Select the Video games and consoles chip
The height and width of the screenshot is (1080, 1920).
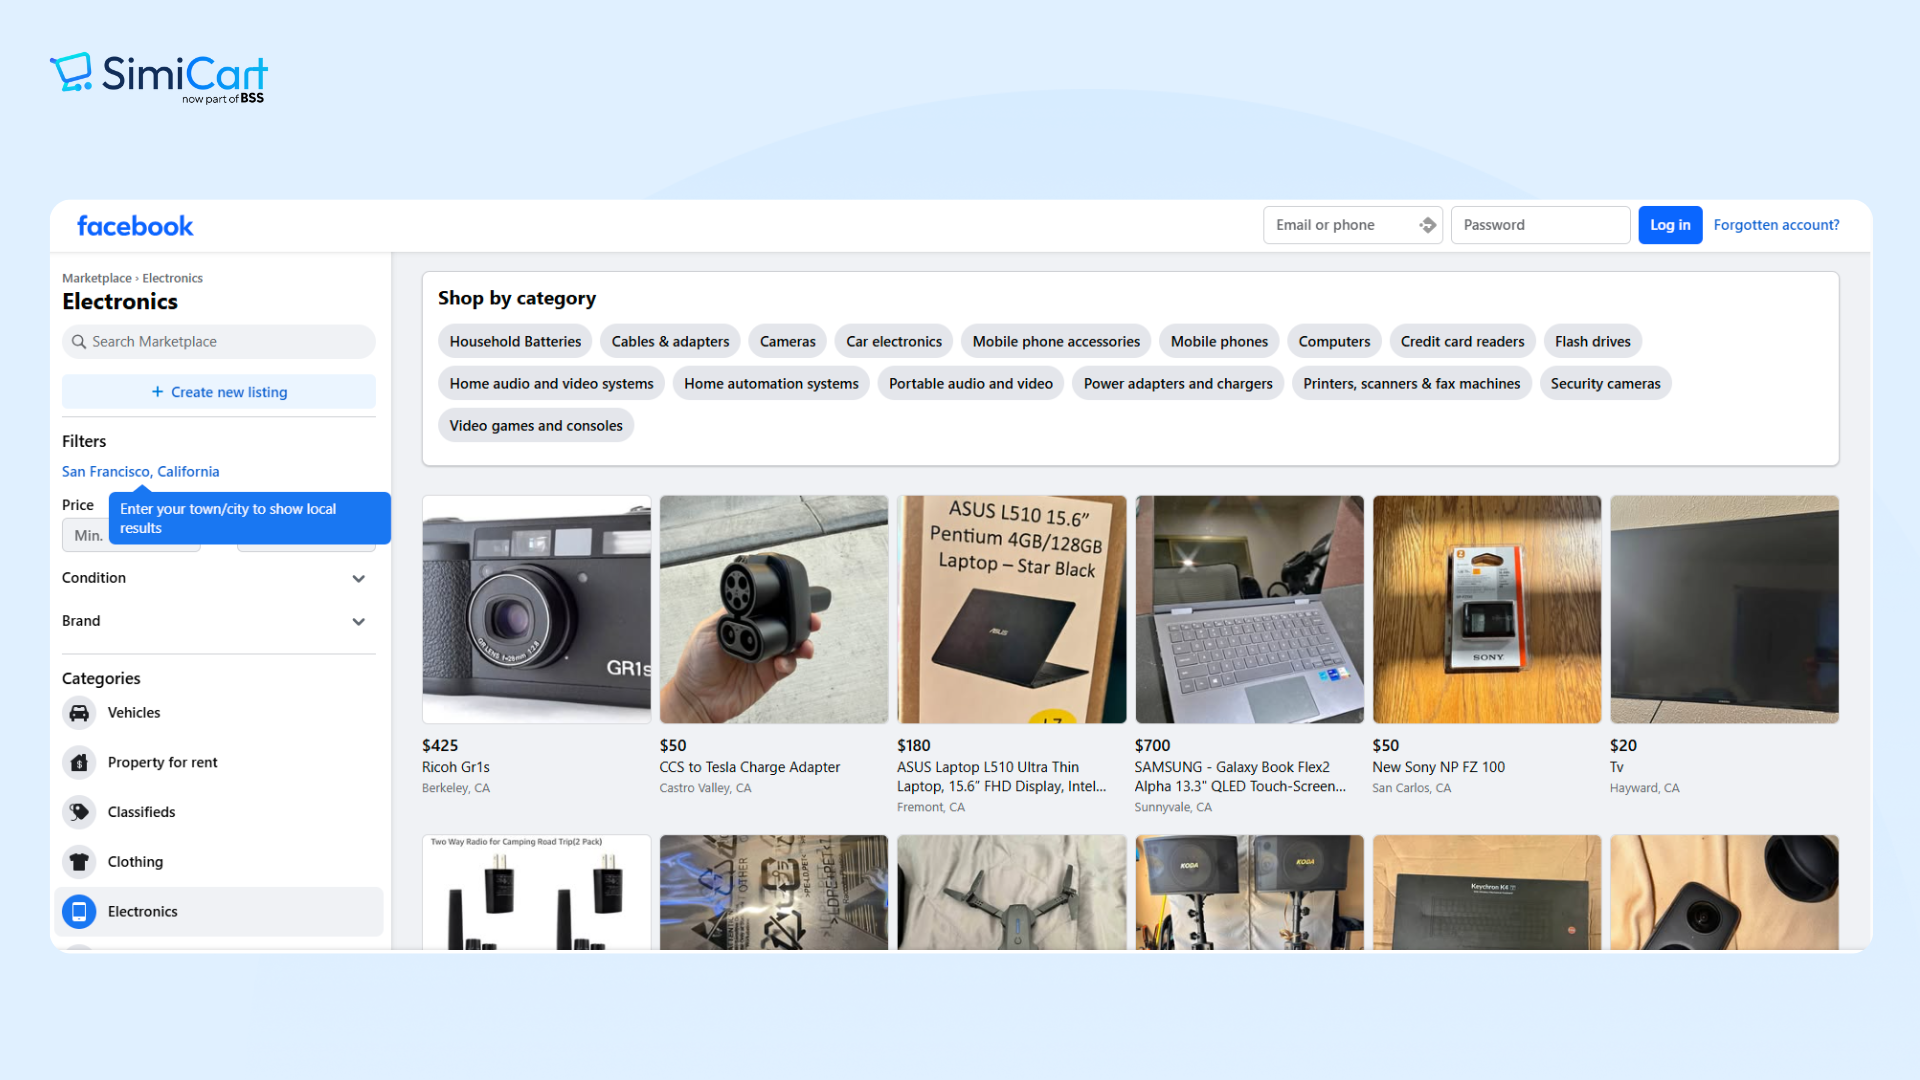(x=535, y=426)
